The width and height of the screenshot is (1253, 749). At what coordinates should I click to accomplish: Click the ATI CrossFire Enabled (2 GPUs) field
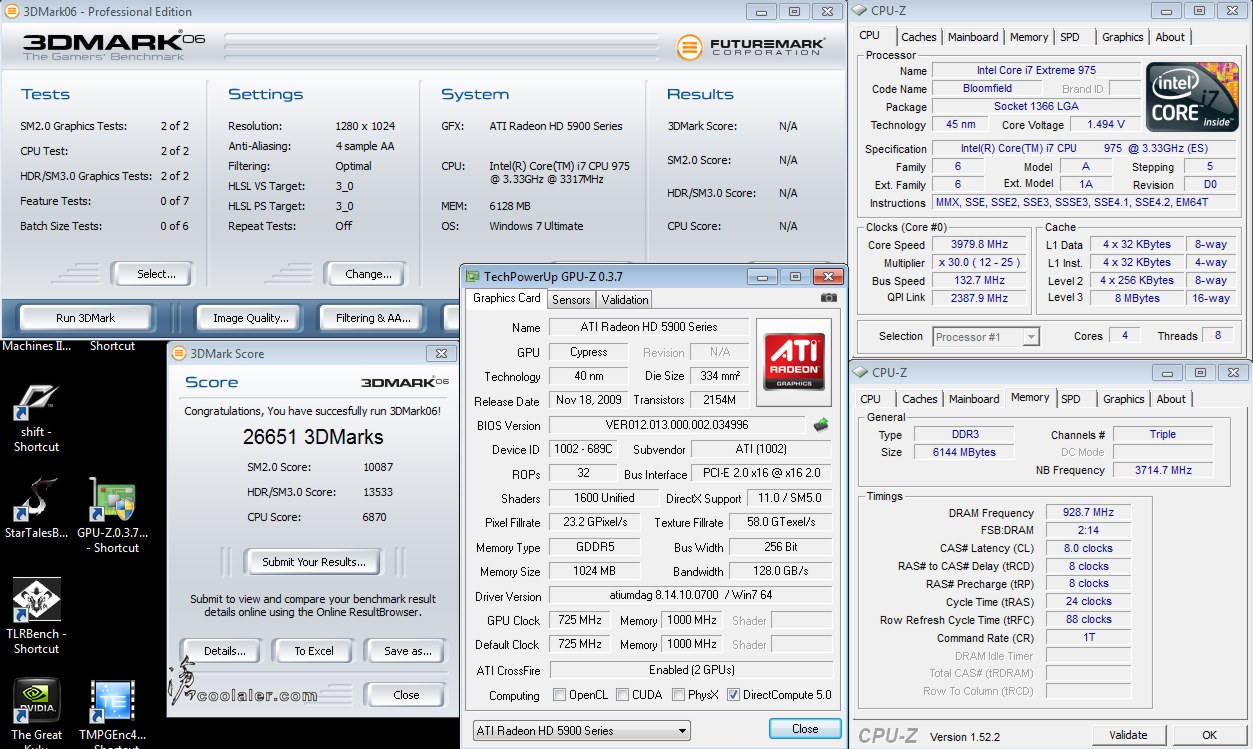[690, 670]
